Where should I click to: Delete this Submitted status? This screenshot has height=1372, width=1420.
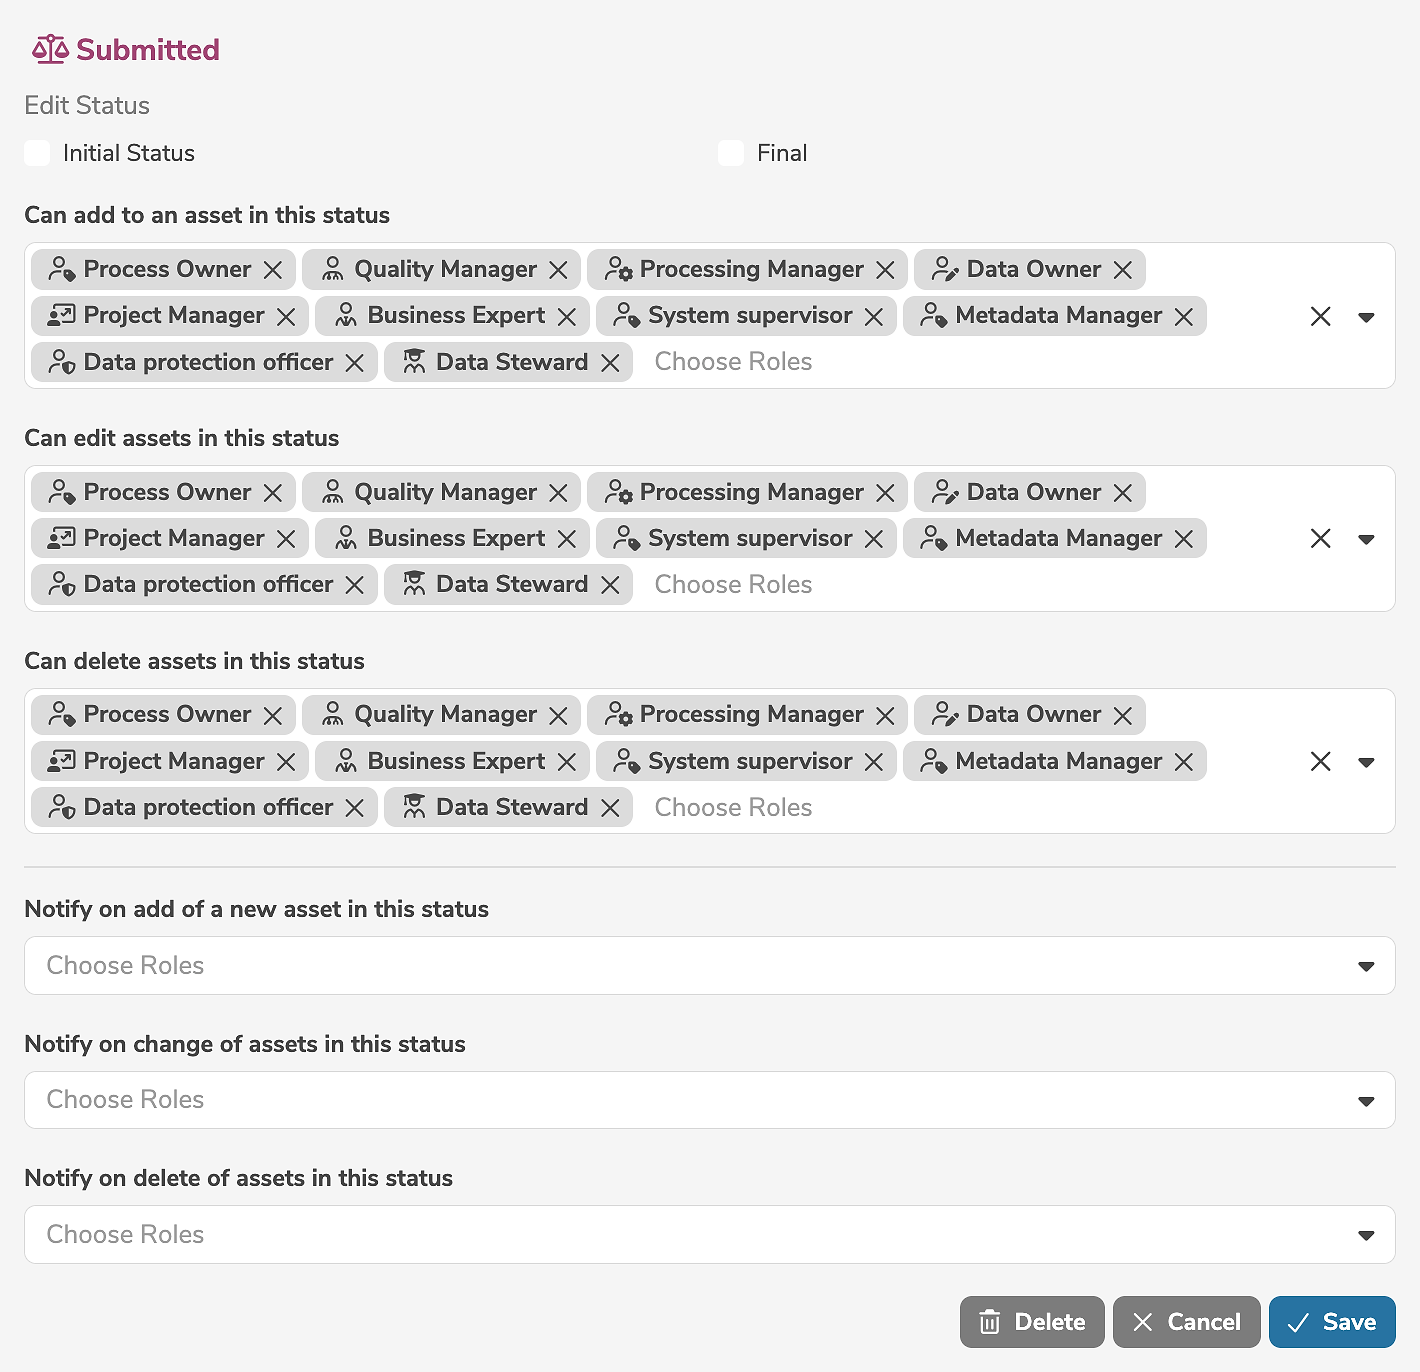(1032, 1322)
